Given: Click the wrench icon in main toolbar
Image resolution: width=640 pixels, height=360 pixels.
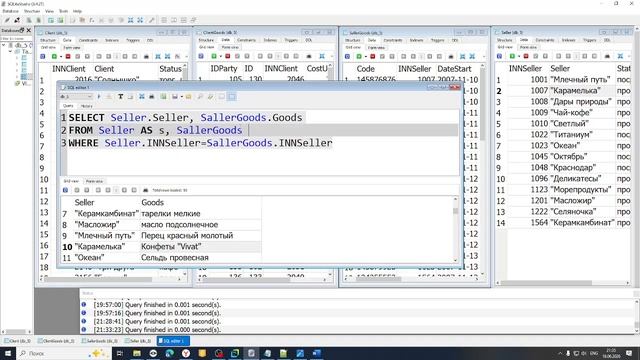Looking at the screenshot, I should click(x=151, y=20).
